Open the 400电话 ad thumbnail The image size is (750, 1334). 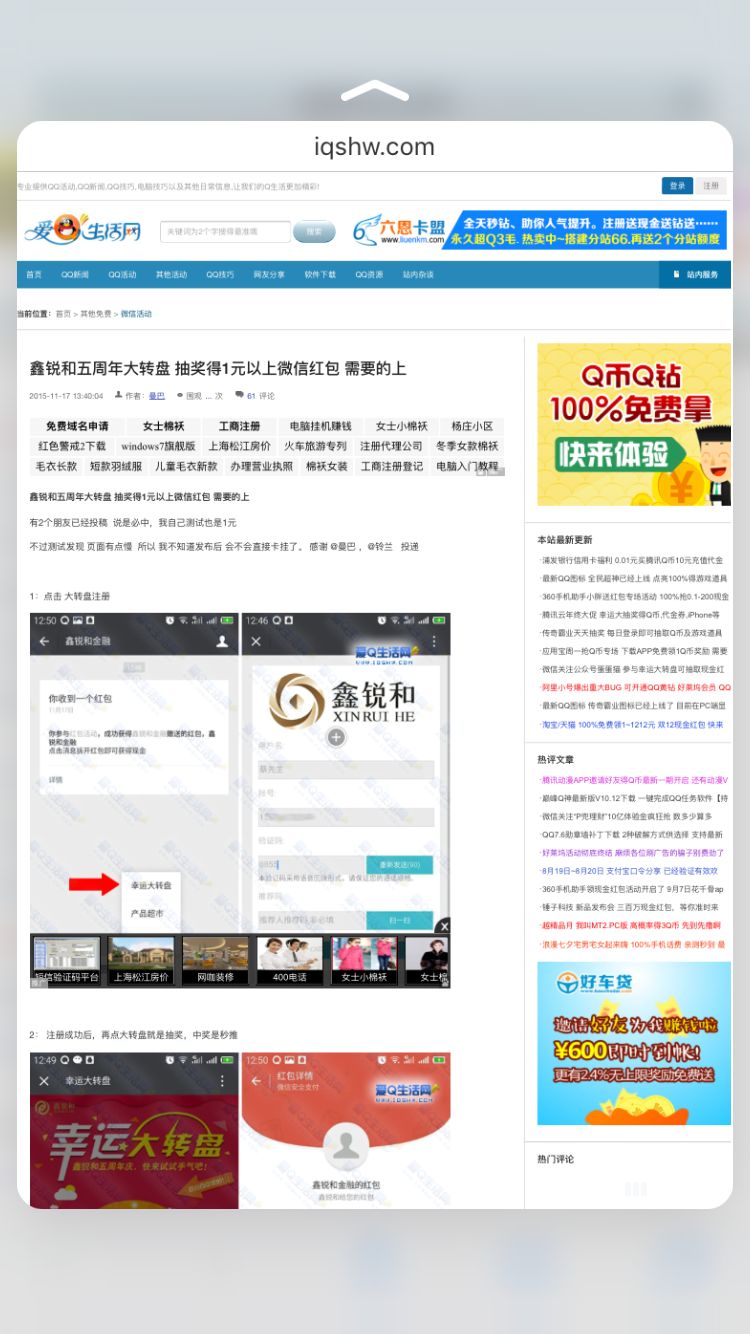coord(289,960)
